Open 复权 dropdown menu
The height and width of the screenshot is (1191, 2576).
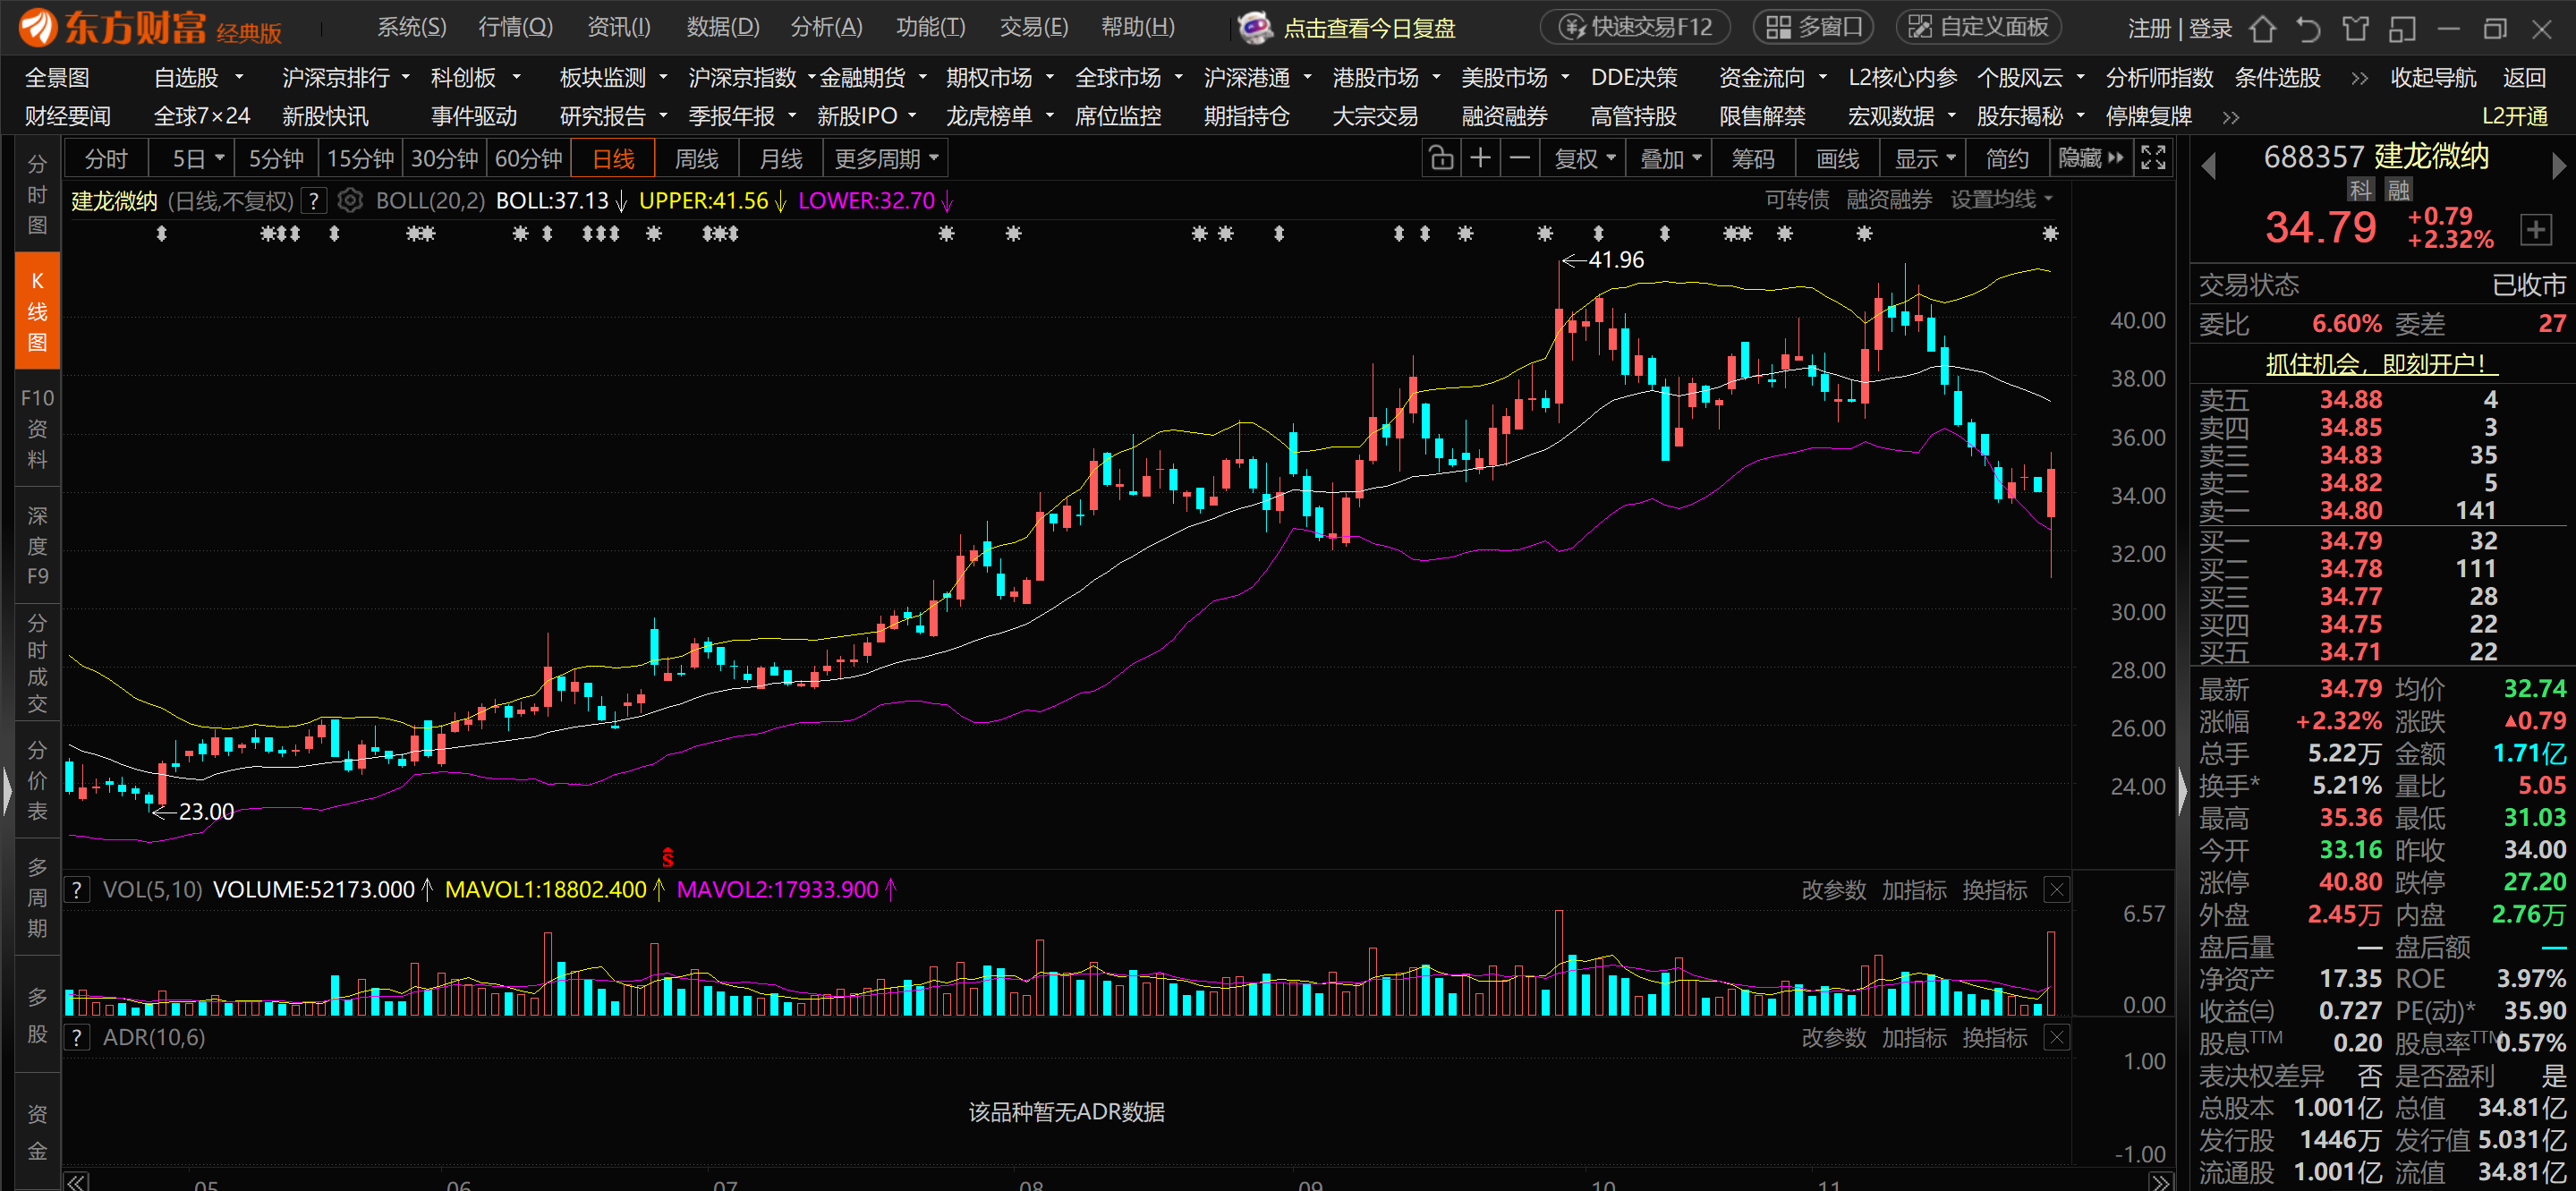pyautogui.click(x=1584, y=159)
